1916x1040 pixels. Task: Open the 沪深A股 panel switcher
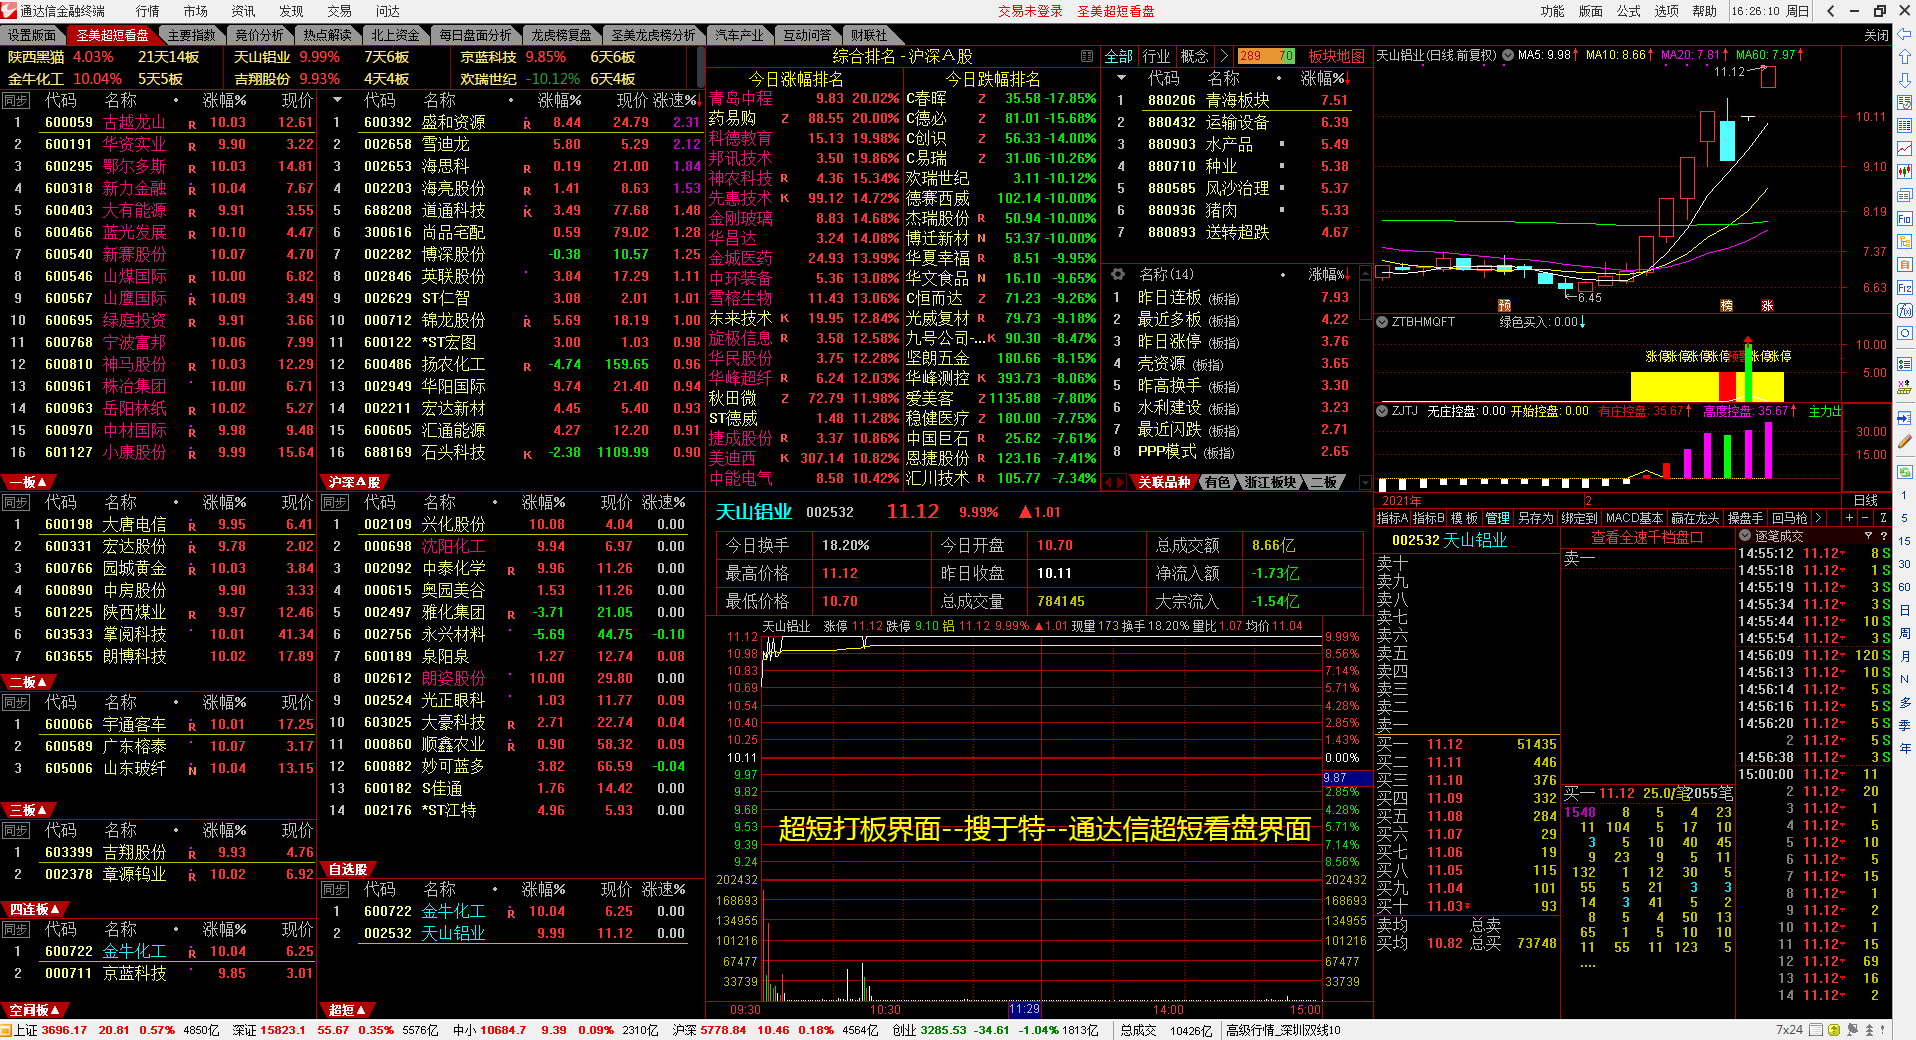(355, 482)
